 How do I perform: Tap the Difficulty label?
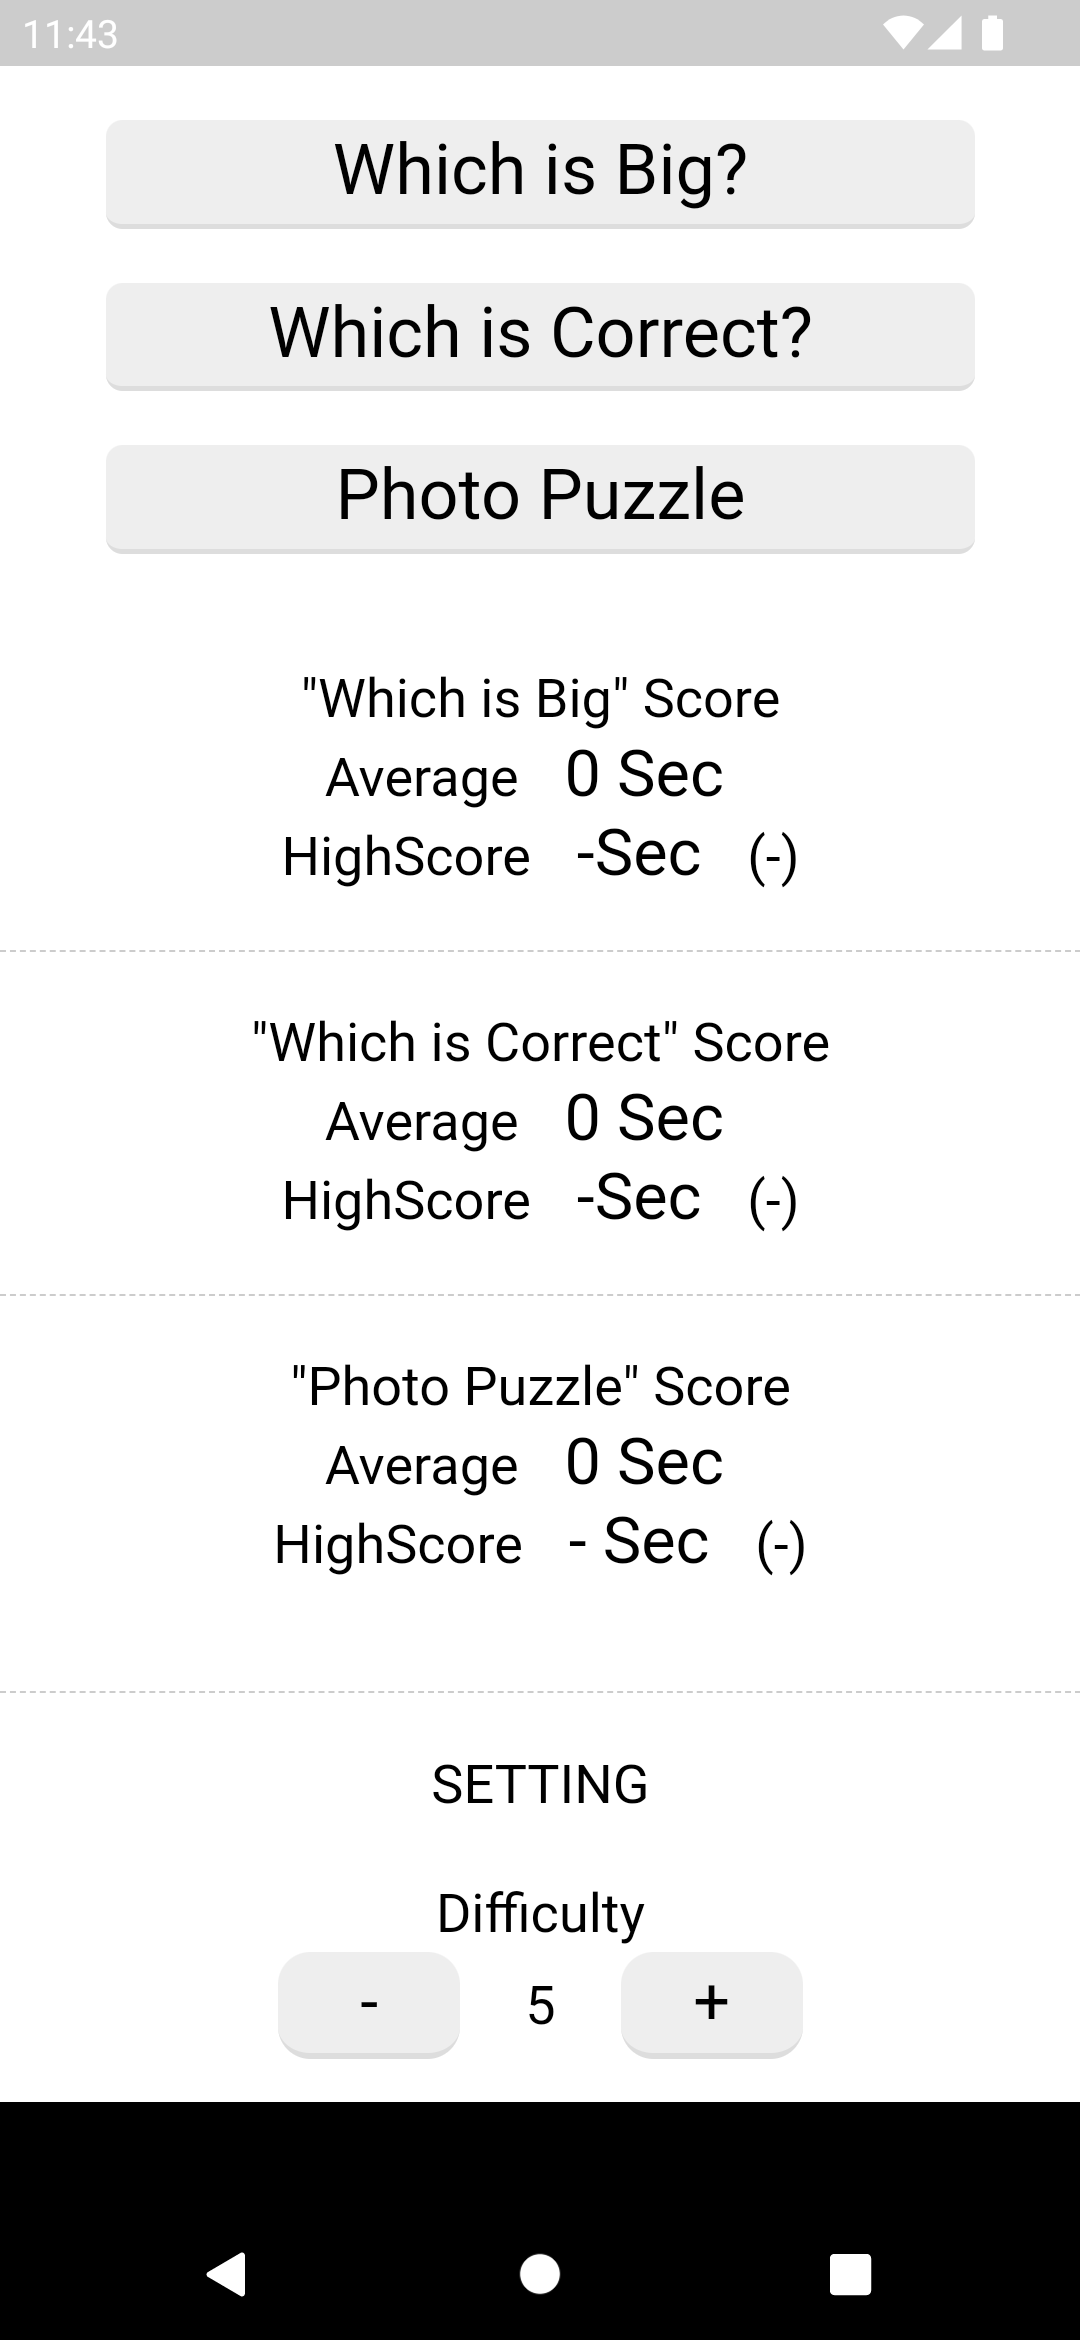[540, 1914]
